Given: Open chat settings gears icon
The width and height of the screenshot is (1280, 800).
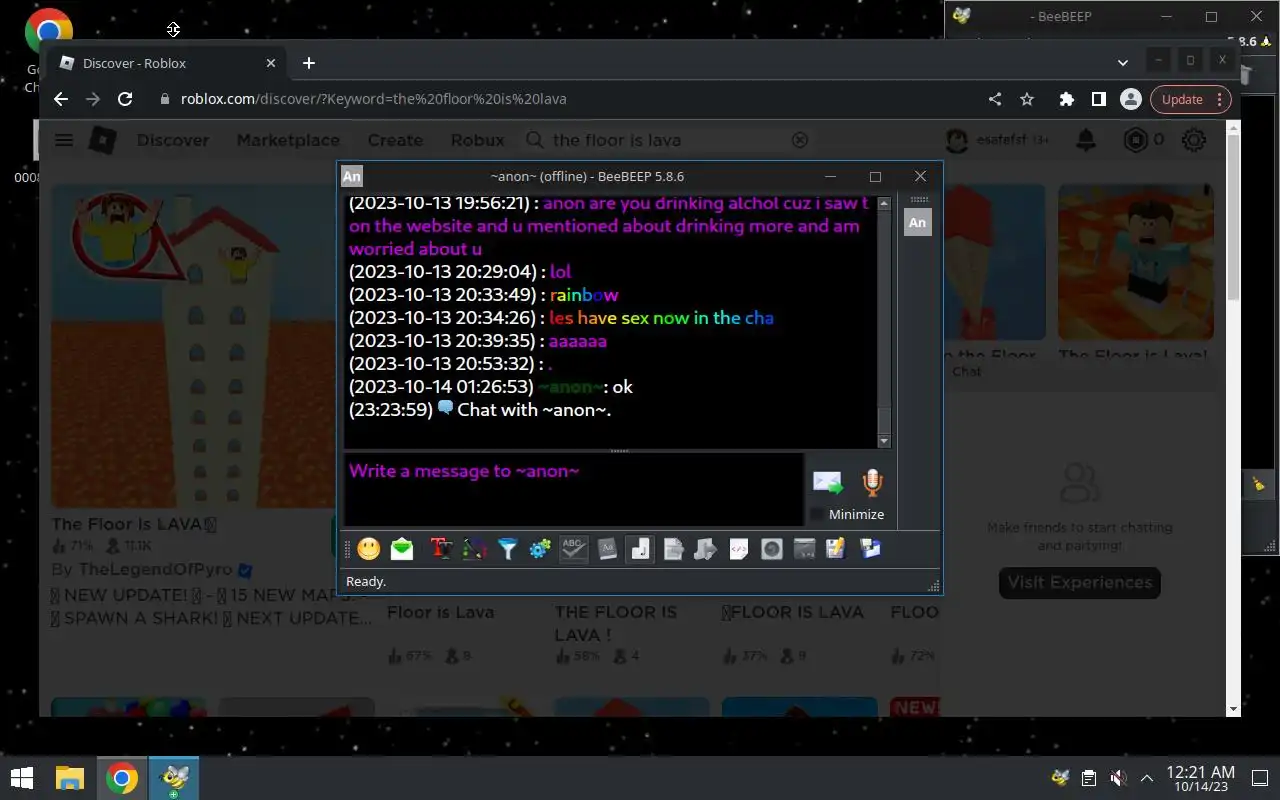Looking at the screenshot, I should pyautogui.click(x=540, y=549).
